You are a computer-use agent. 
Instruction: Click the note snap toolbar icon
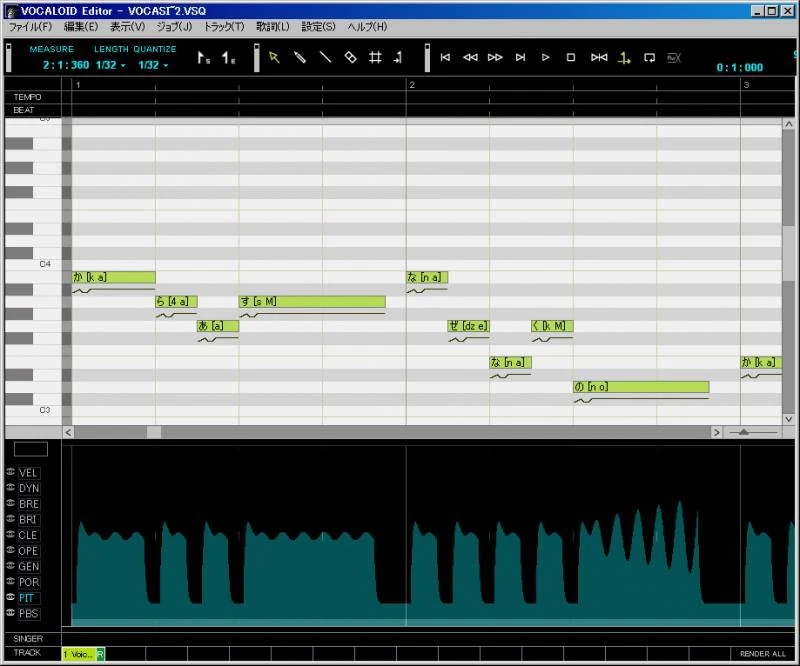pyautogui.click(x=398, y=57)
